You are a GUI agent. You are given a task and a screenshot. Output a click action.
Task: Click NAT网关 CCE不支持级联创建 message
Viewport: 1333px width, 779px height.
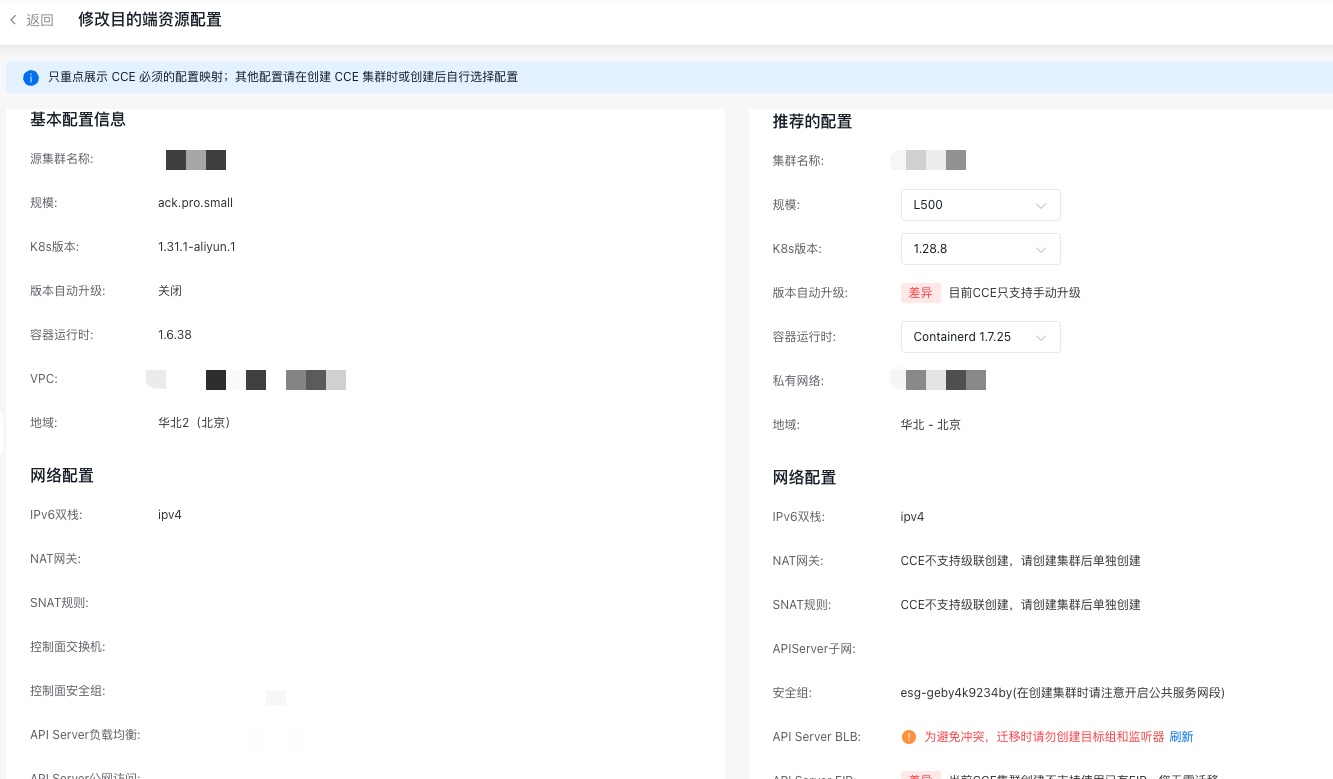click(x=1021, y=561)
